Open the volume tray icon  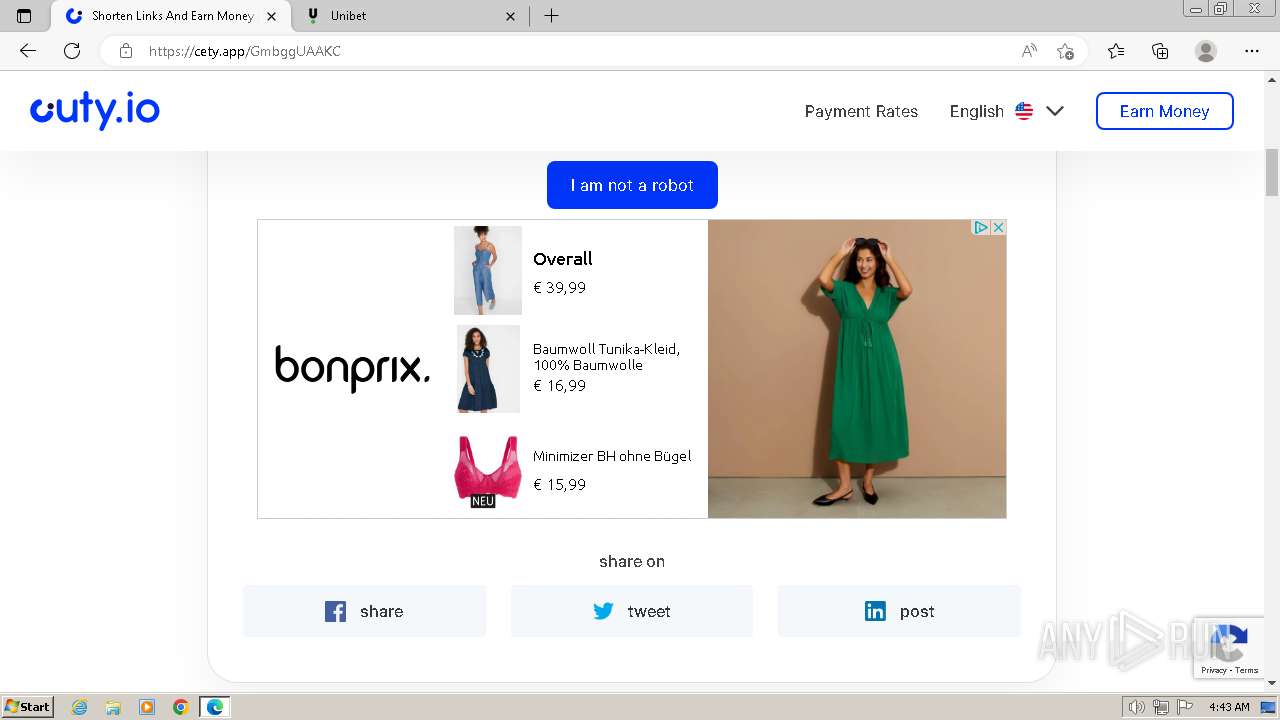(1137, 707)
